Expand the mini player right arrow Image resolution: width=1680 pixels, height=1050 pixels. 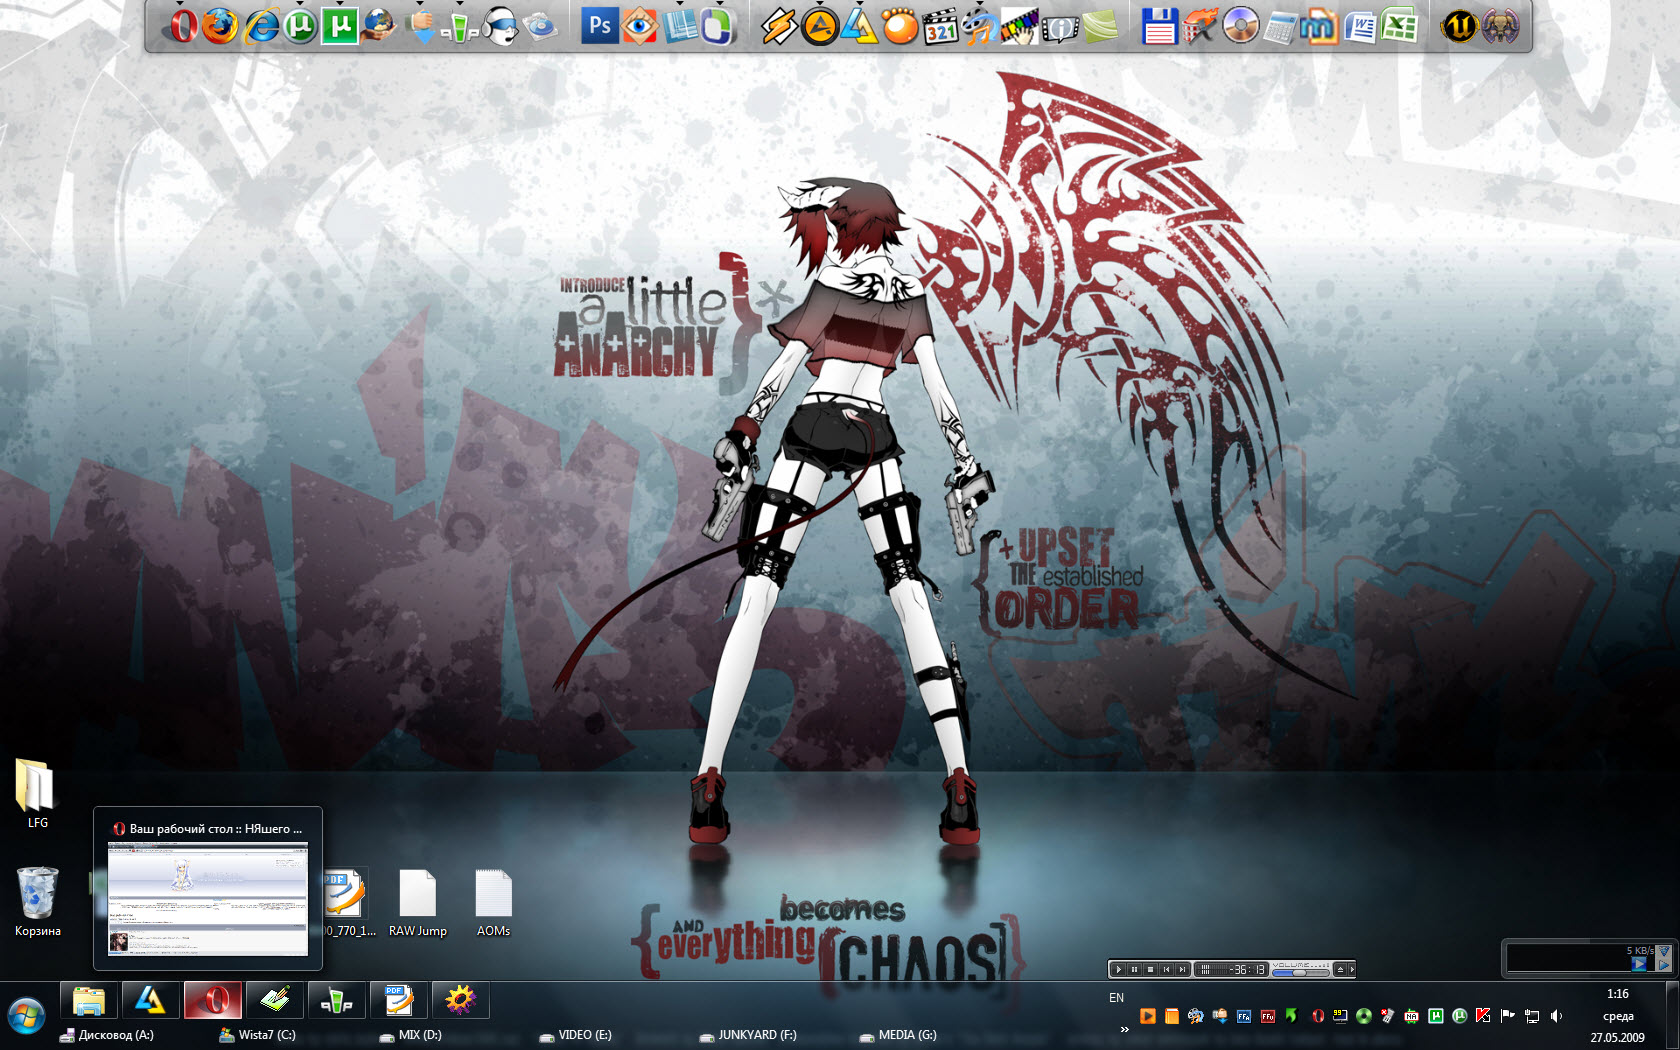click(x=1352, y=969)
